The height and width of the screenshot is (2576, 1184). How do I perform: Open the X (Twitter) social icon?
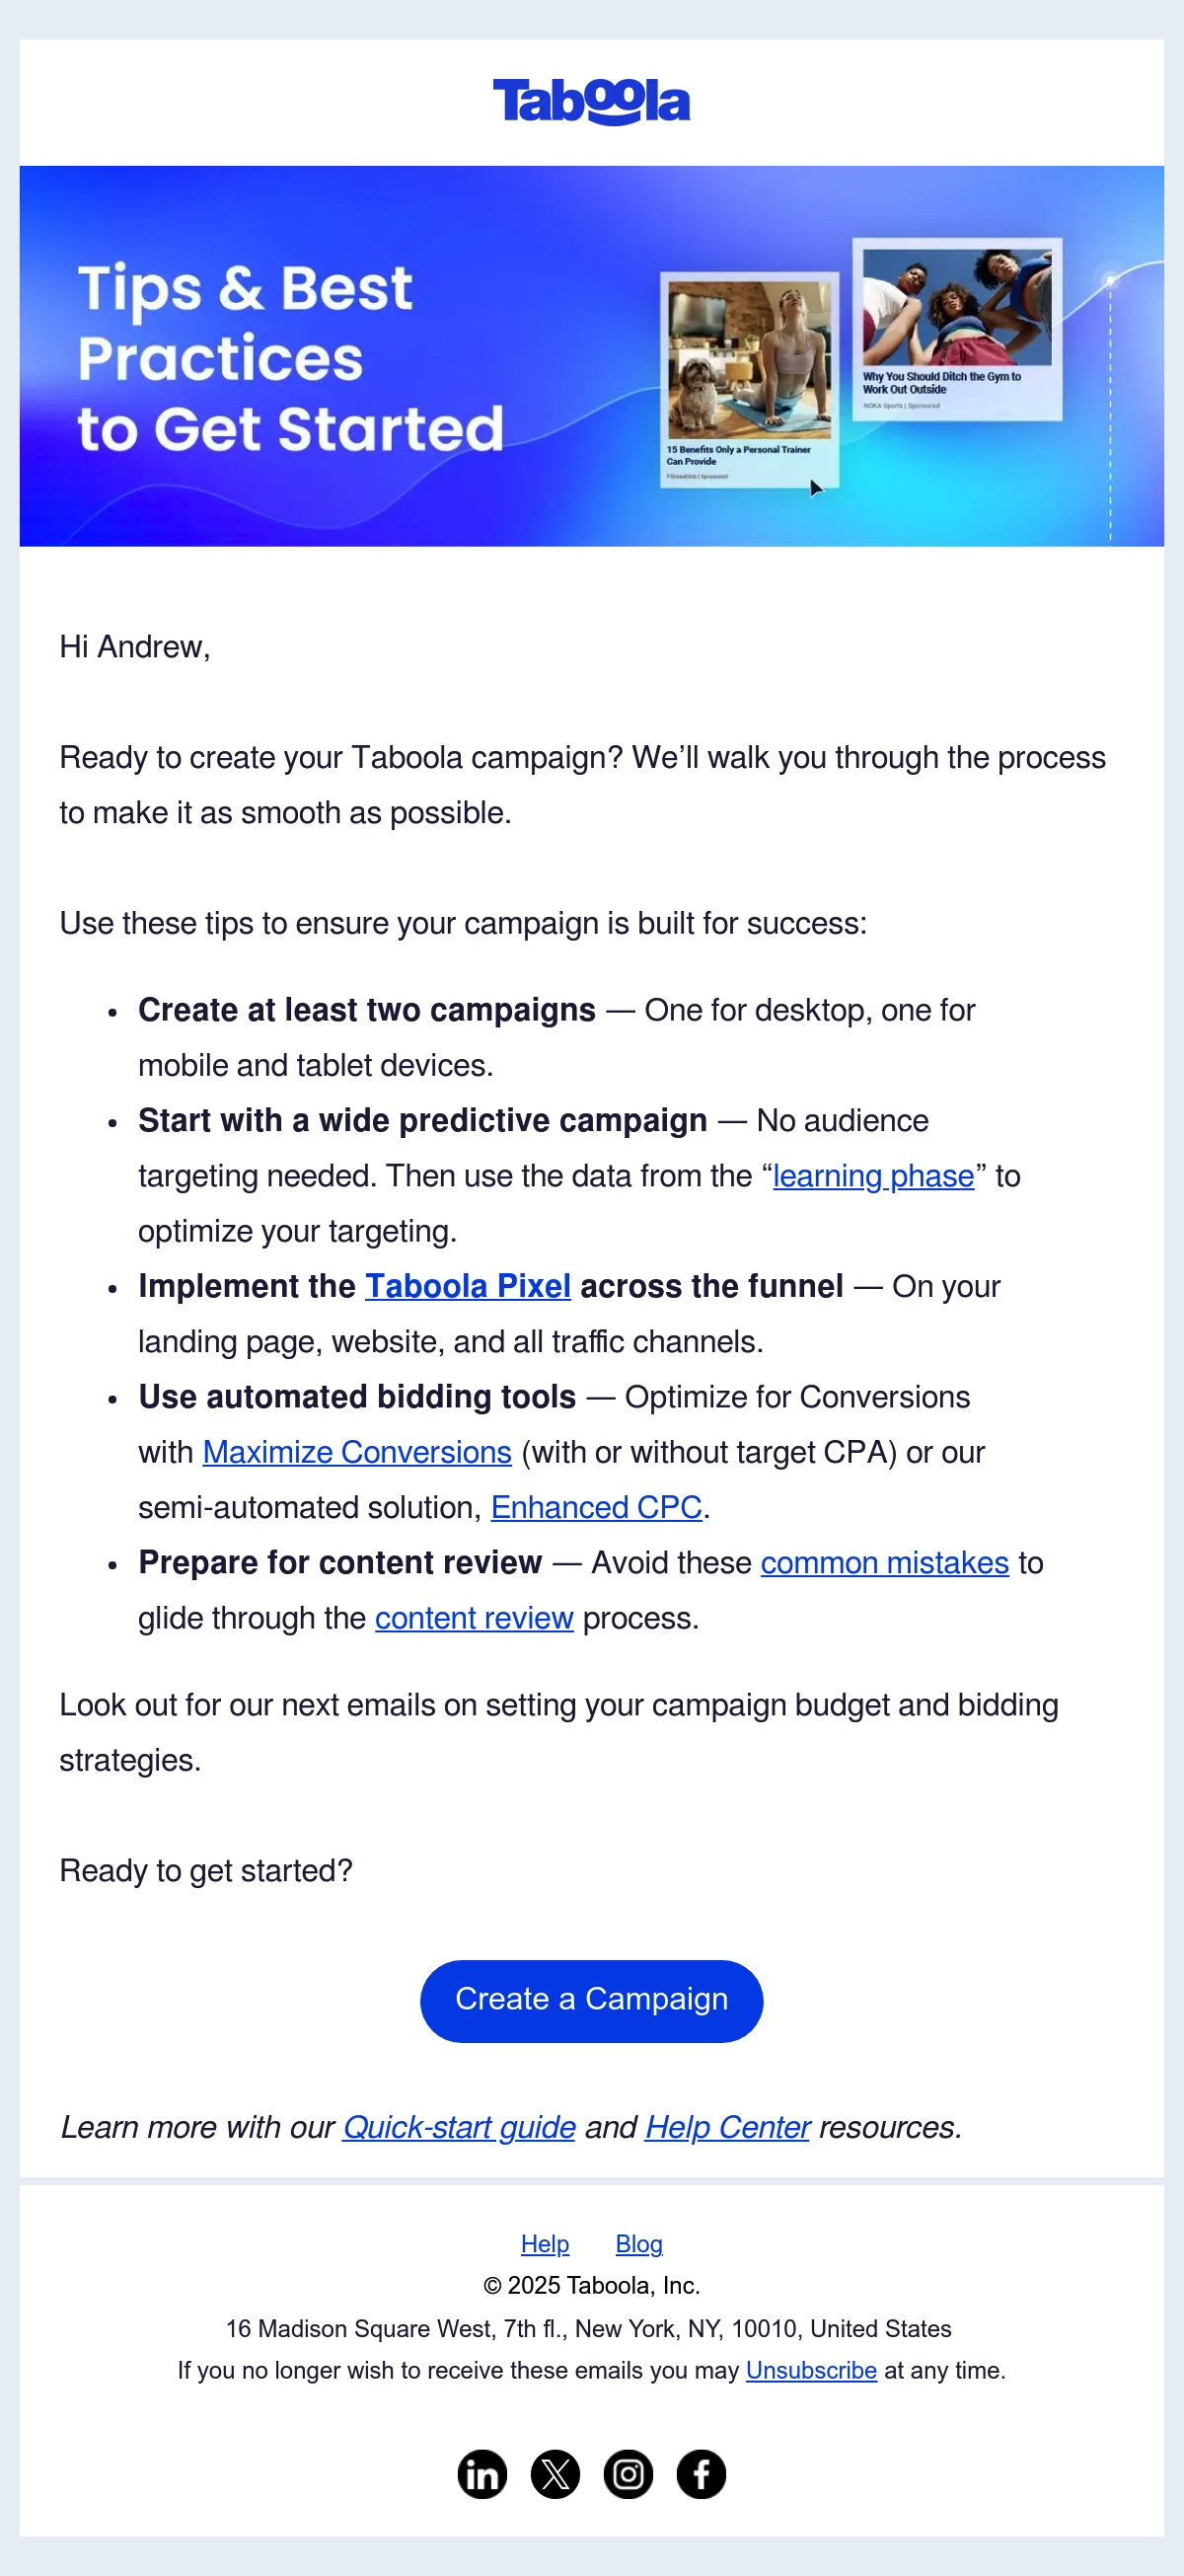click(555, 2474)
